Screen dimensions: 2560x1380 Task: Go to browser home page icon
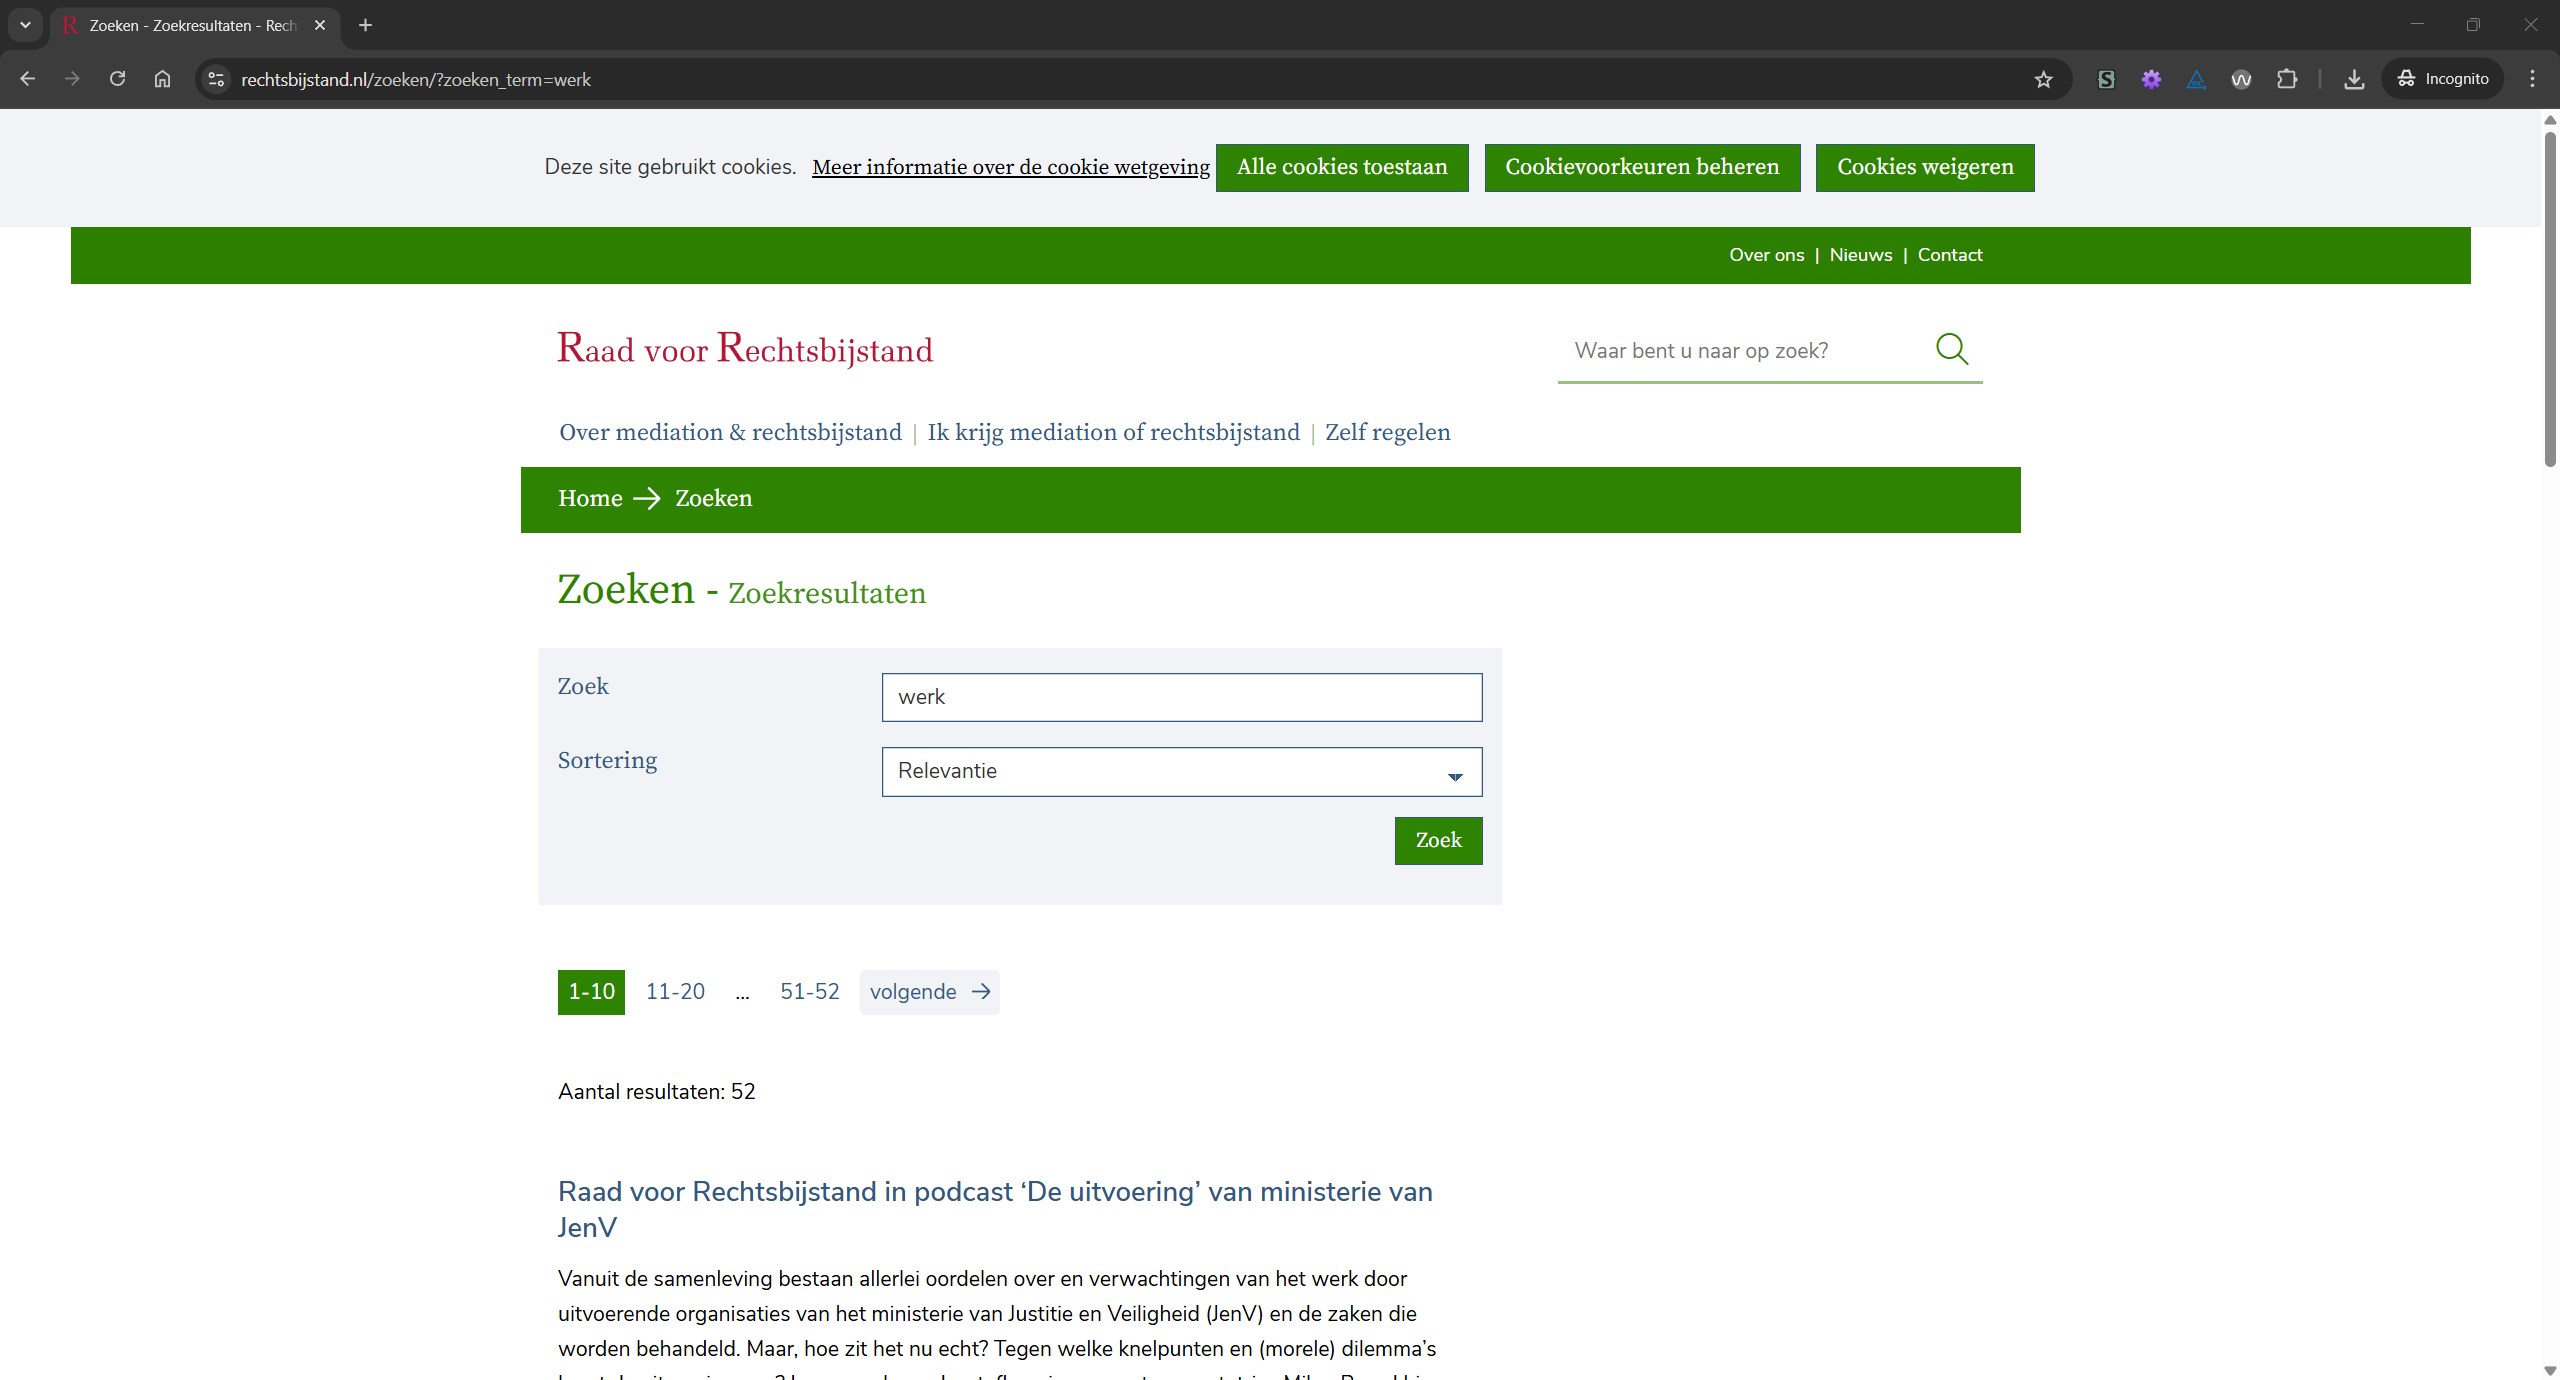tap(162, 79)
